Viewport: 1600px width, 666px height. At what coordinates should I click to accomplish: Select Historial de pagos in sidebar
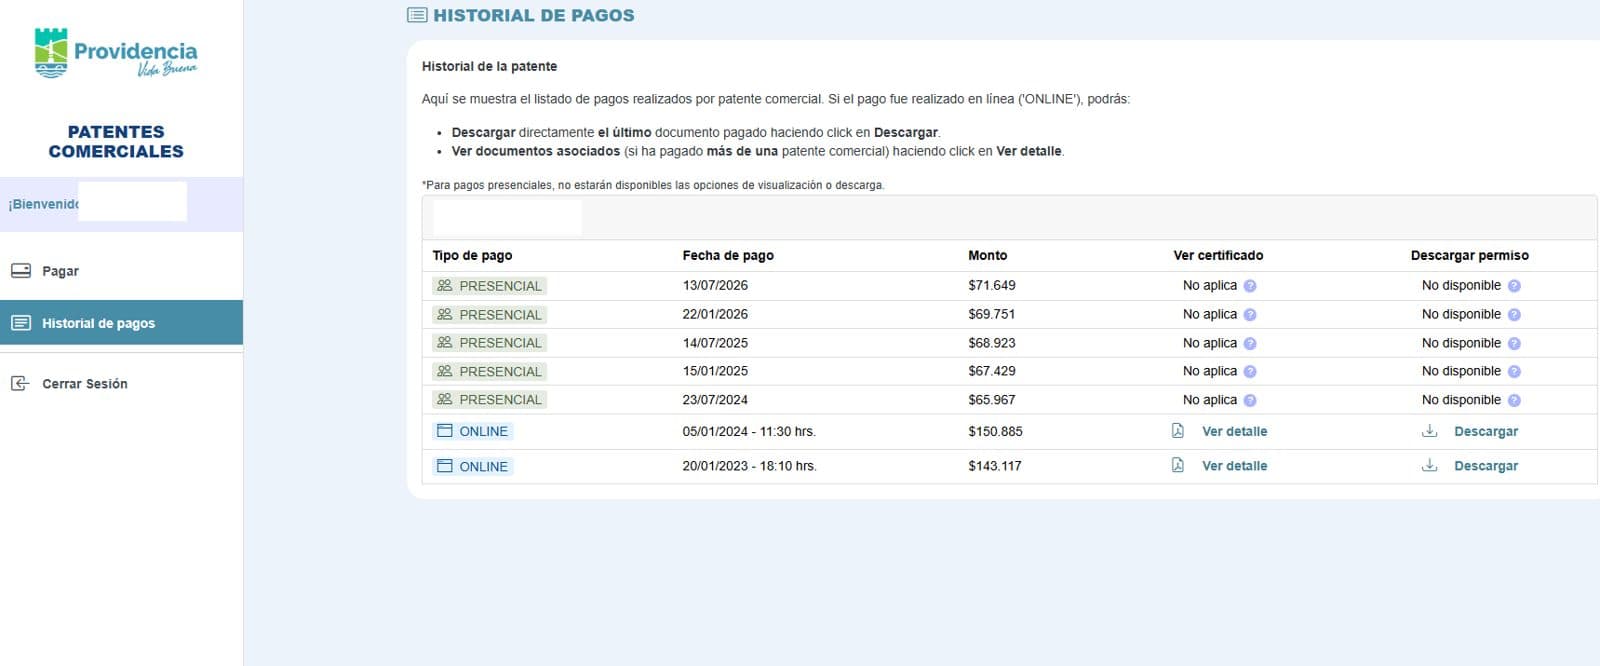[x=121, y=323]
